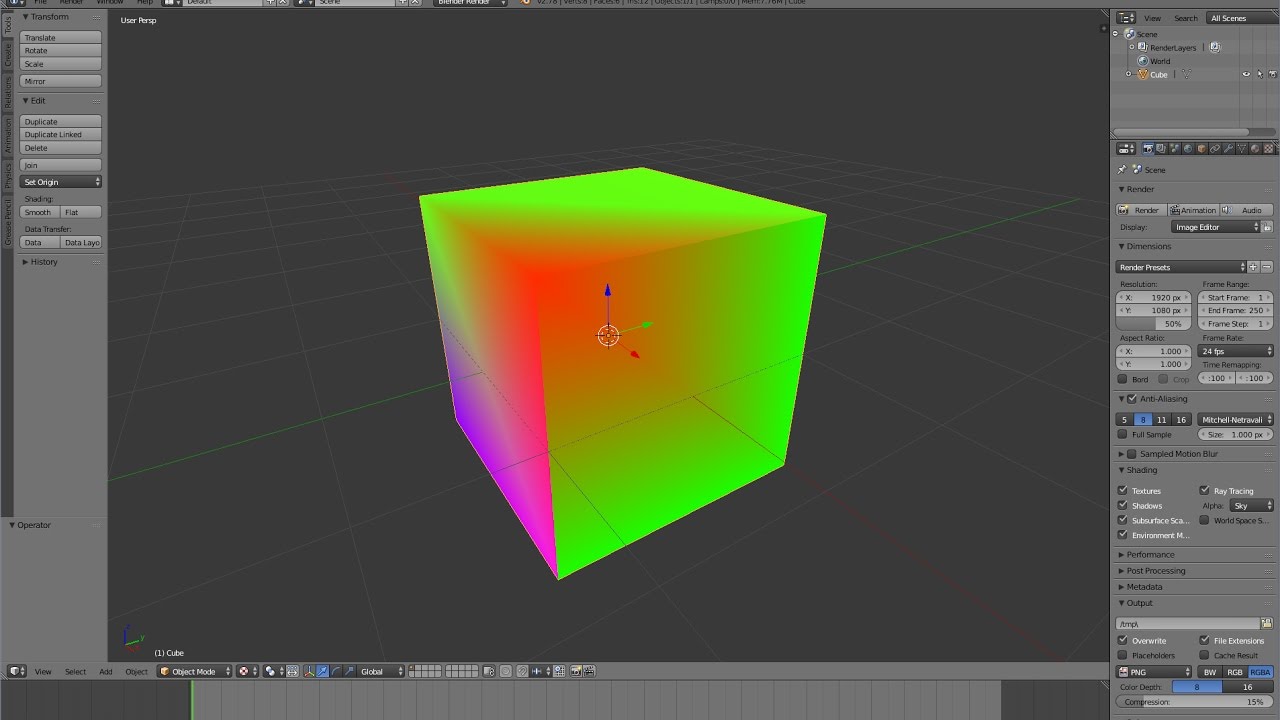Click the Cube mesh data icon in outliner
The height and width of the screenshot is (720, 1280).
coord(1187,74)
